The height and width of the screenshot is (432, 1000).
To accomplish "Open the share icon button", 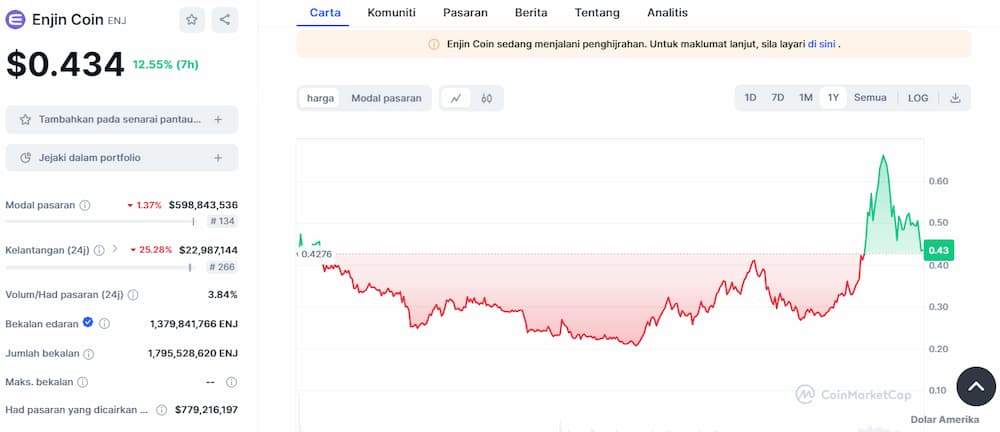I will pyautogui.click(x=224, y=20).
